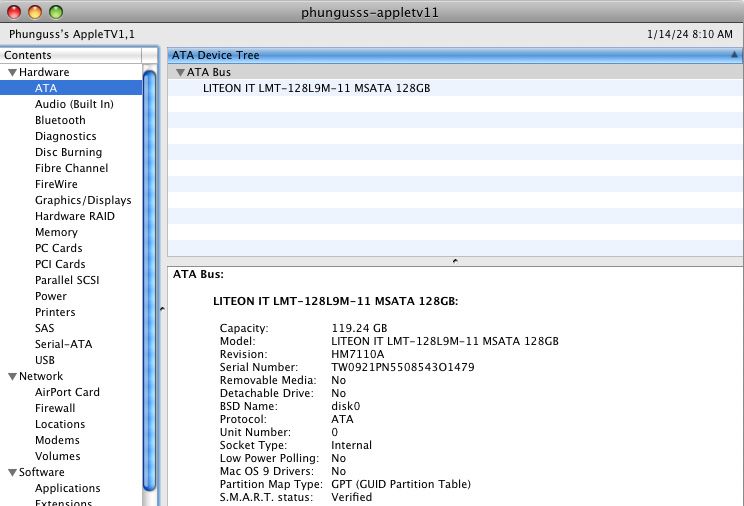
Task: Click the HM7110A revision value
Action: (x=357, y=355)
